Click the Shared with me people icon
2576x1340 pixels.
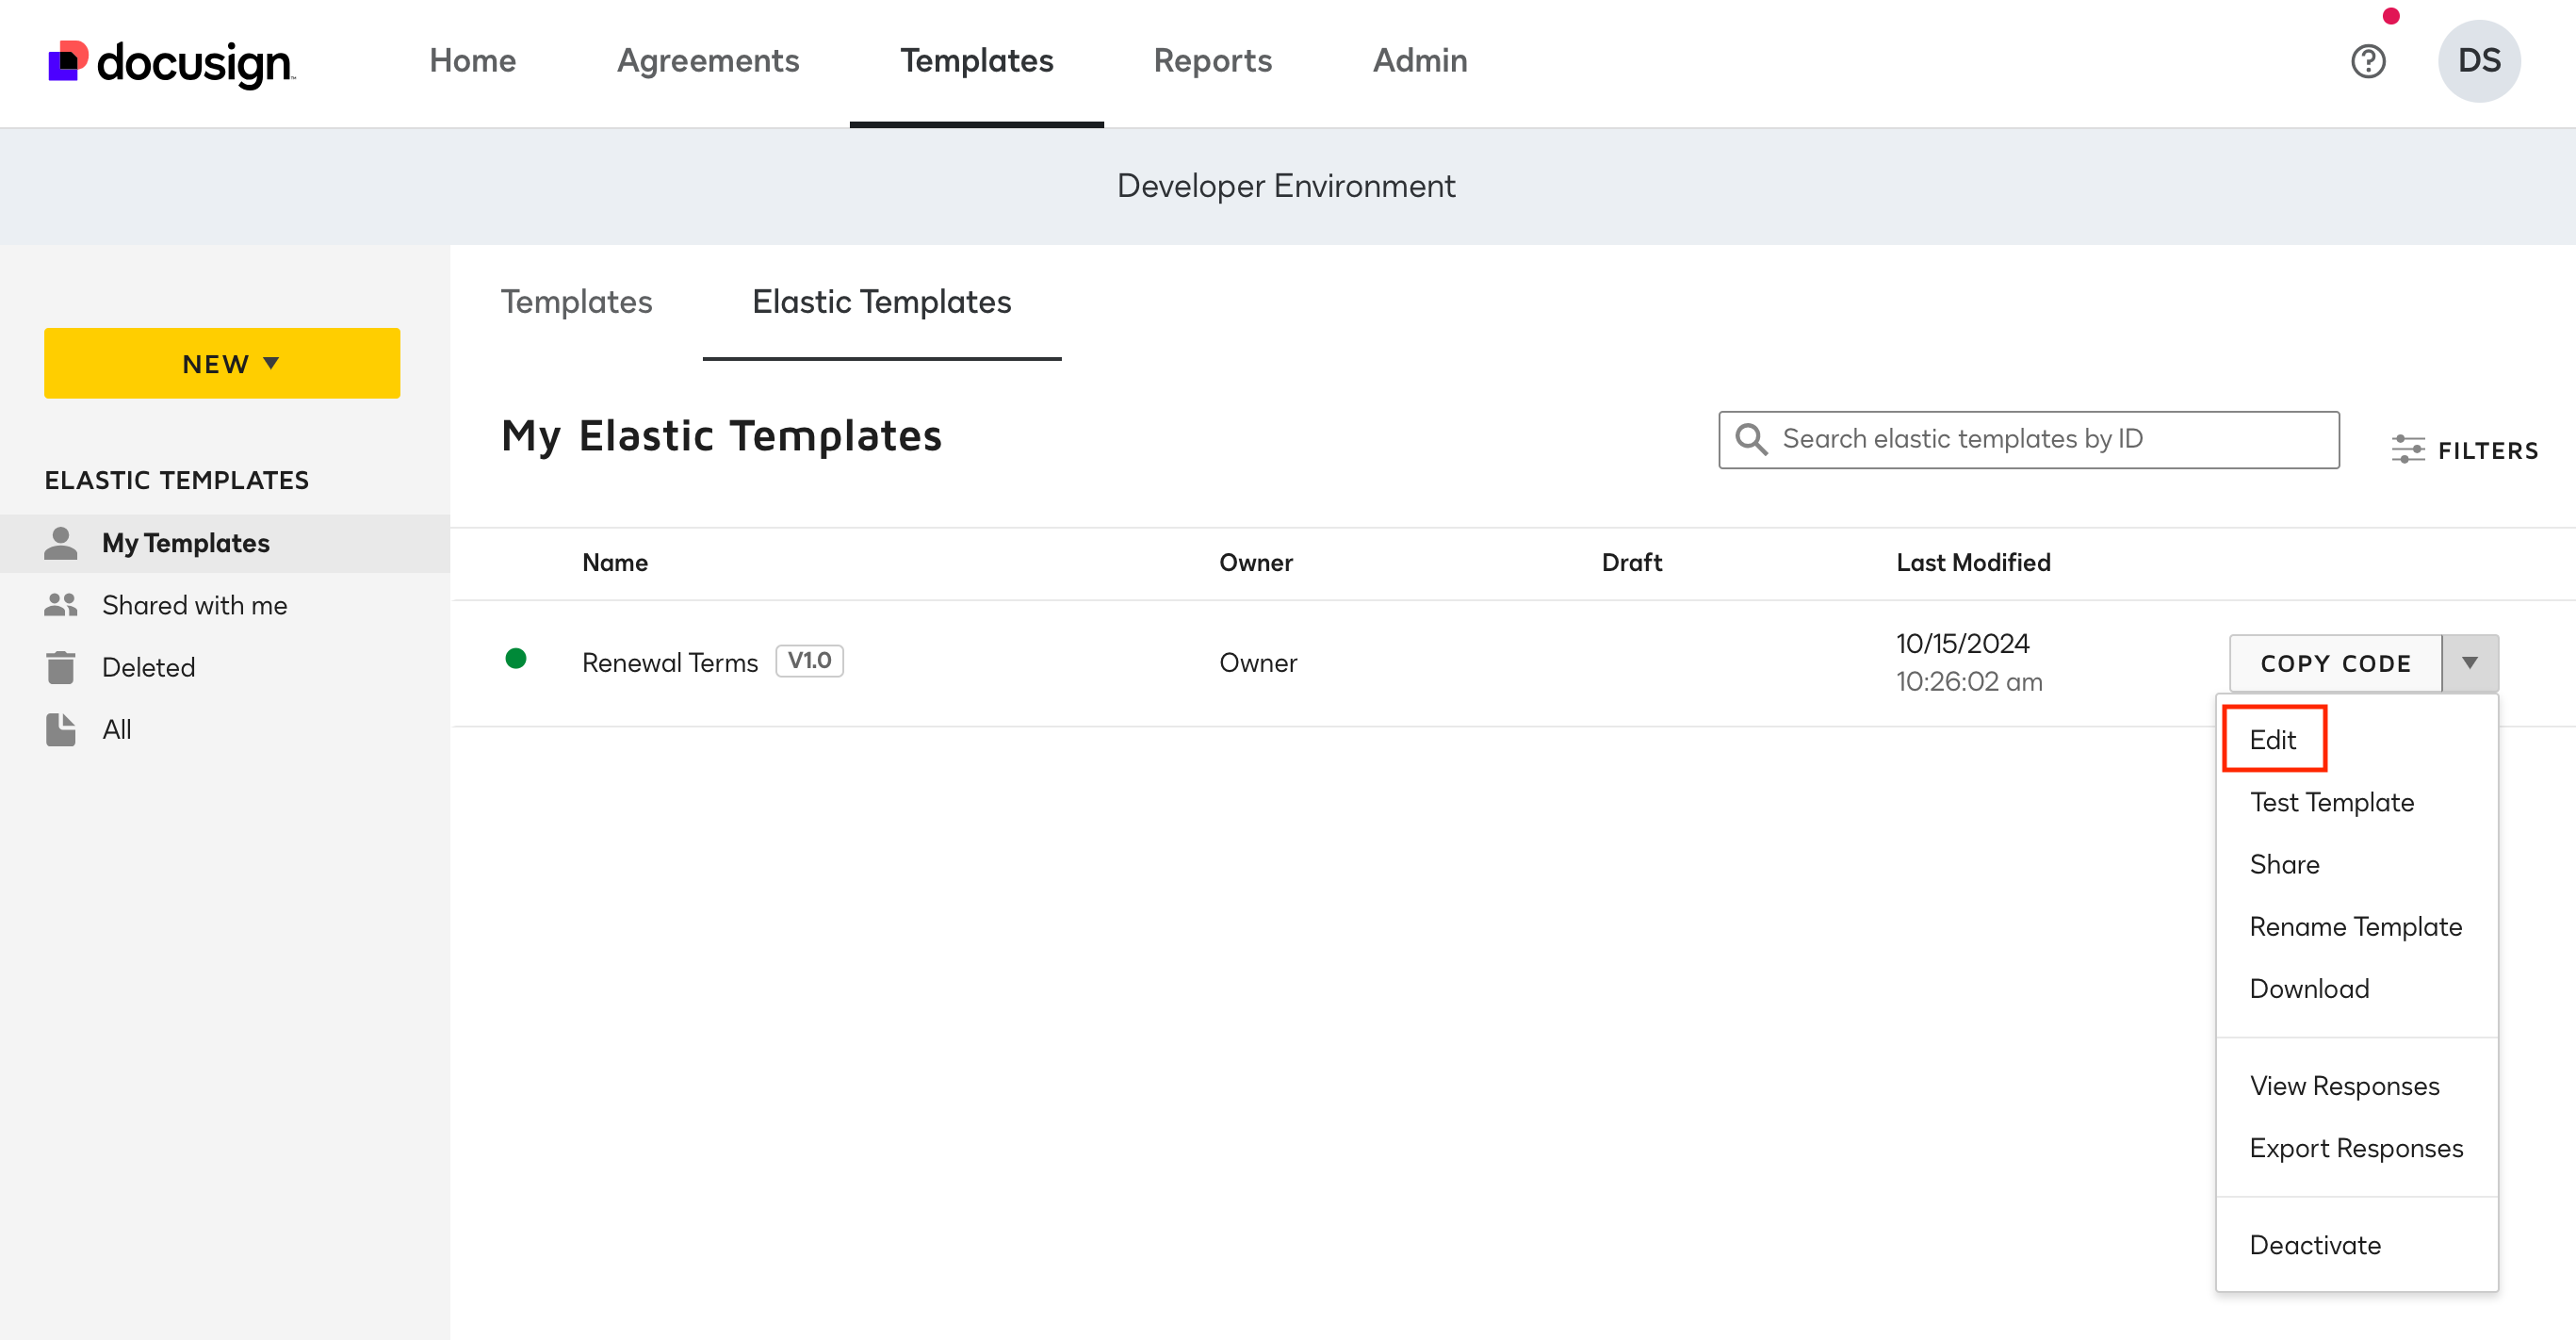(x=61, y=605)
